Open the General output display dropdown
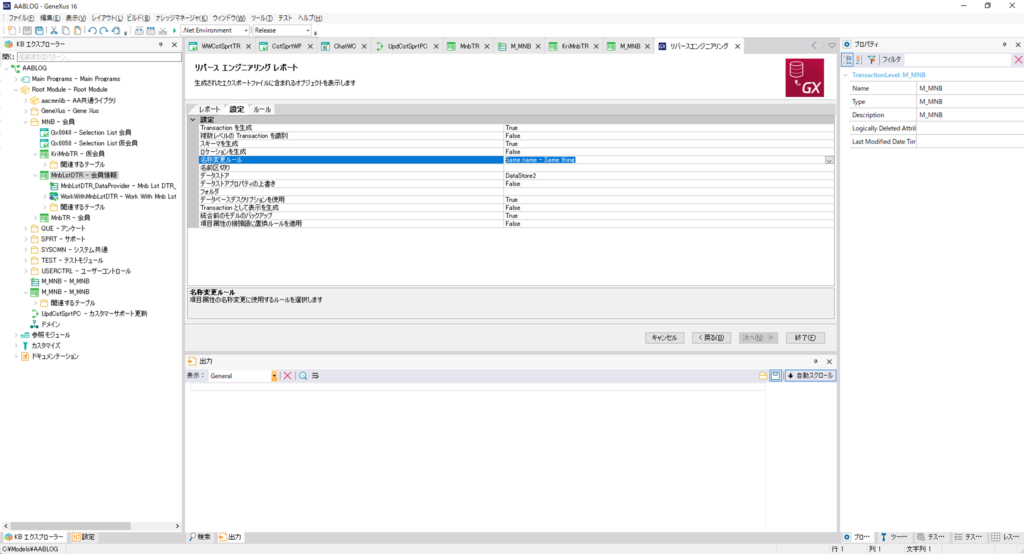This screenshot has height=554, width=1024. tap(274, 376)
